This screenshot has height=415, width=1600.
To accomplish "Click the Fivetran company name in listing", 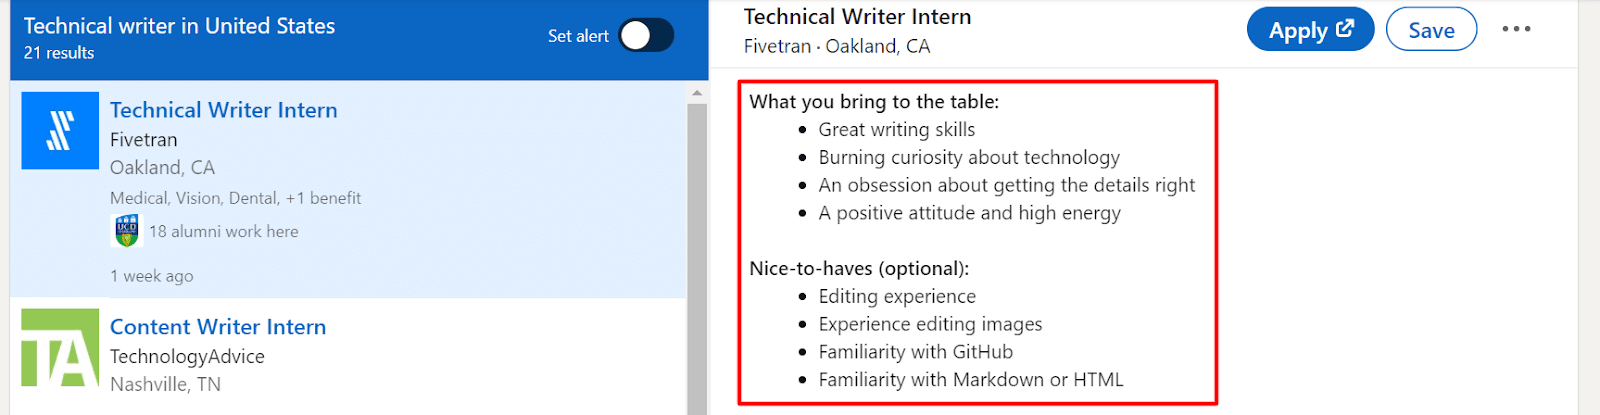I will (x=144, y=140).
